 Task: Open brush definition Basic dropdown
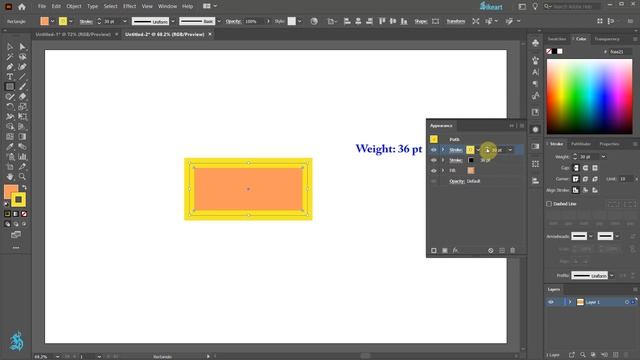219,21
